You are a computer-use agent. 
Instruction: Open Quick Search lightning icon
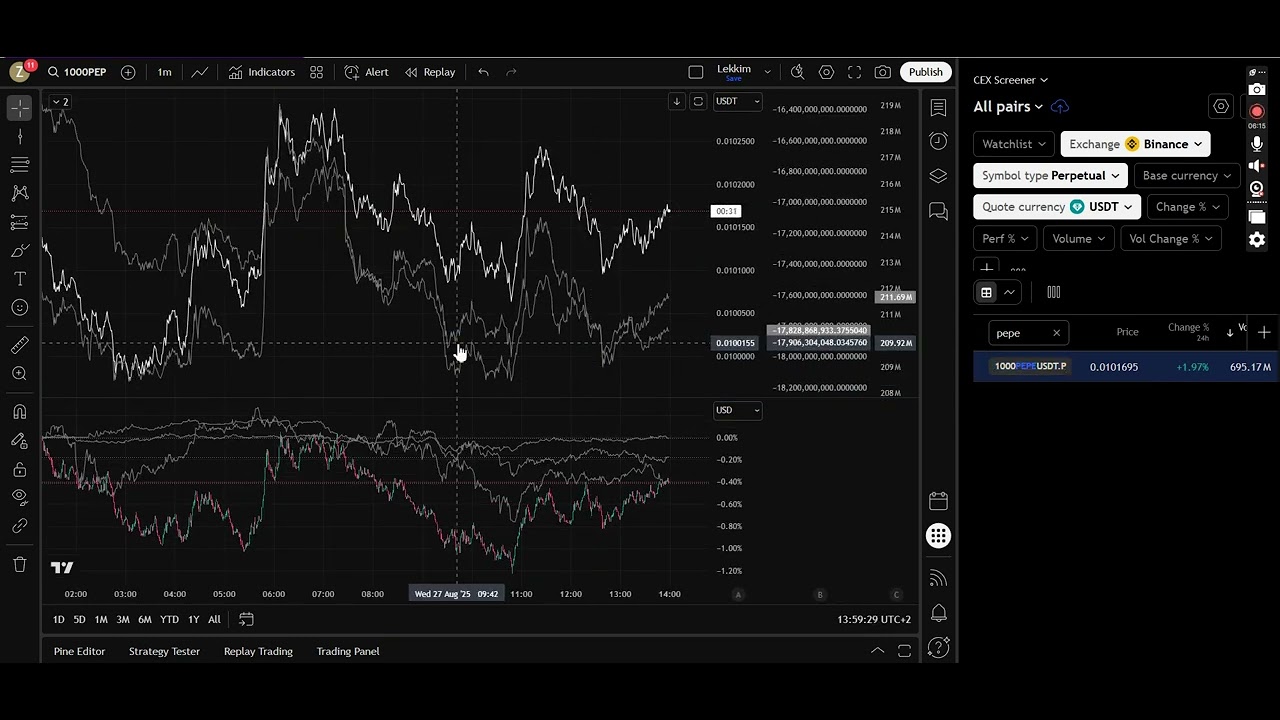797,72
